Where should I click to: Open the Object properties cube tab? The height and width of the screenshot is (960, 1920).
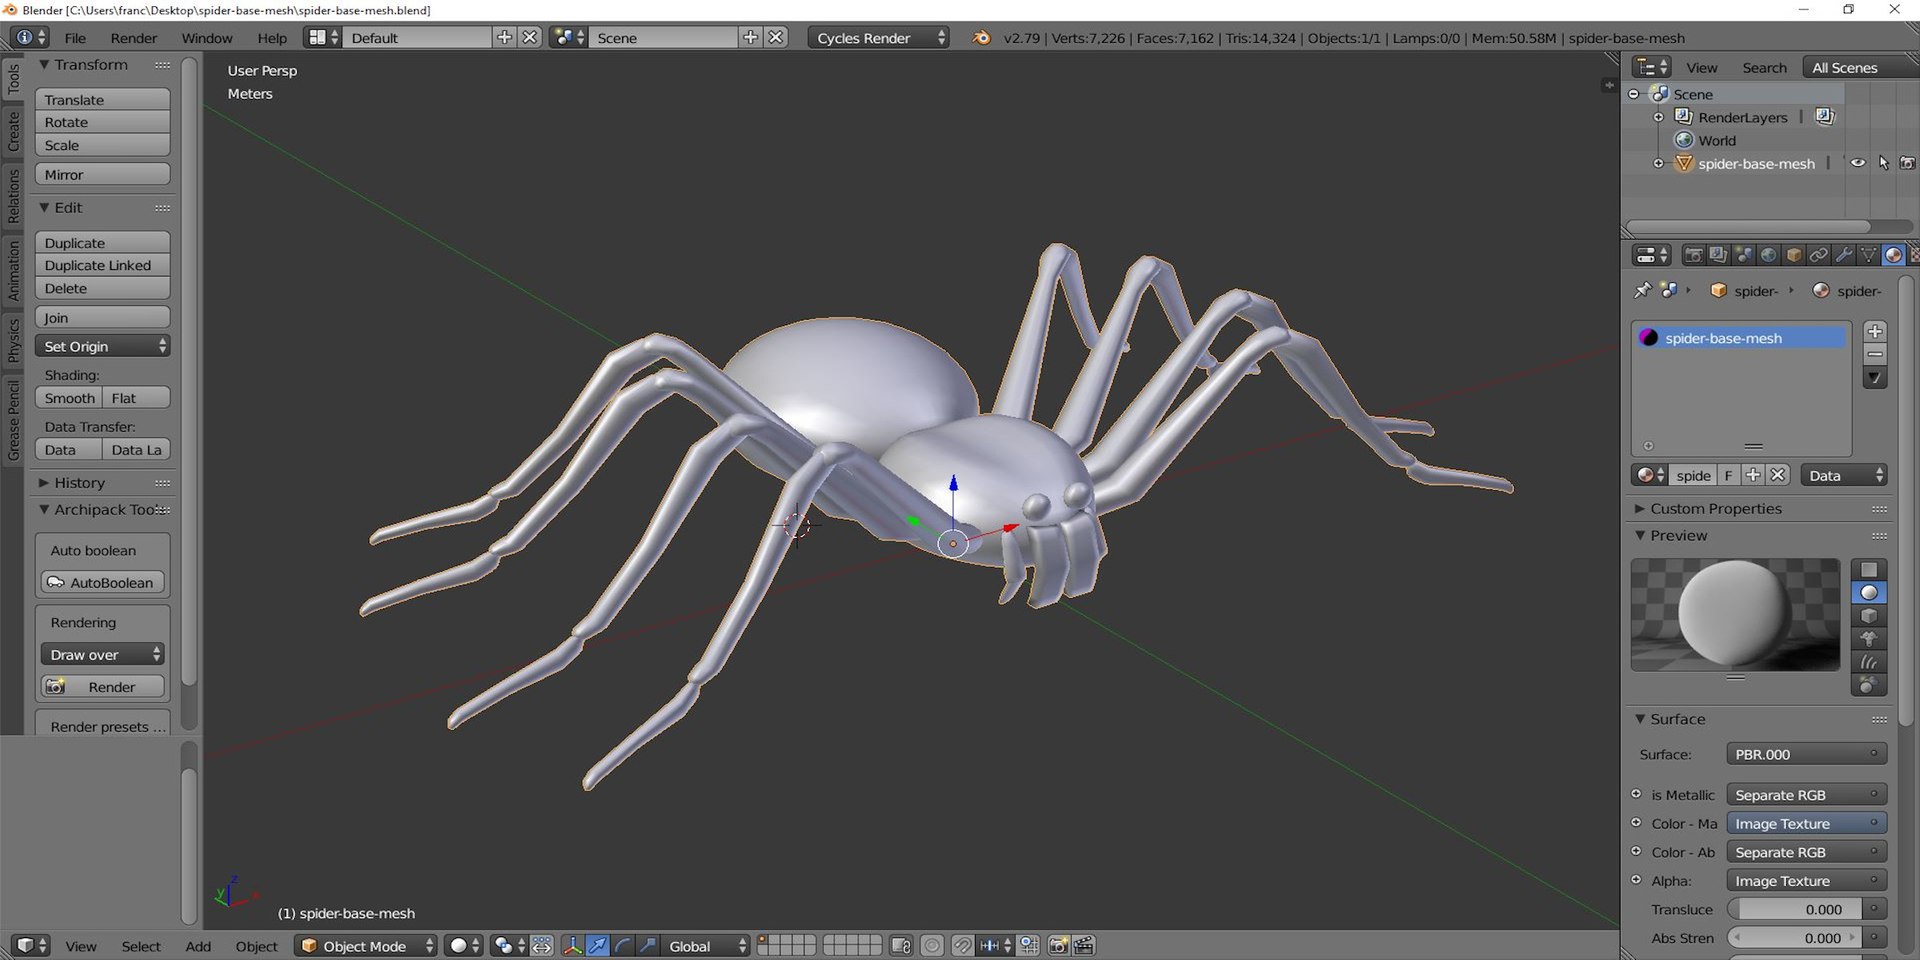tap(1793, 255)
